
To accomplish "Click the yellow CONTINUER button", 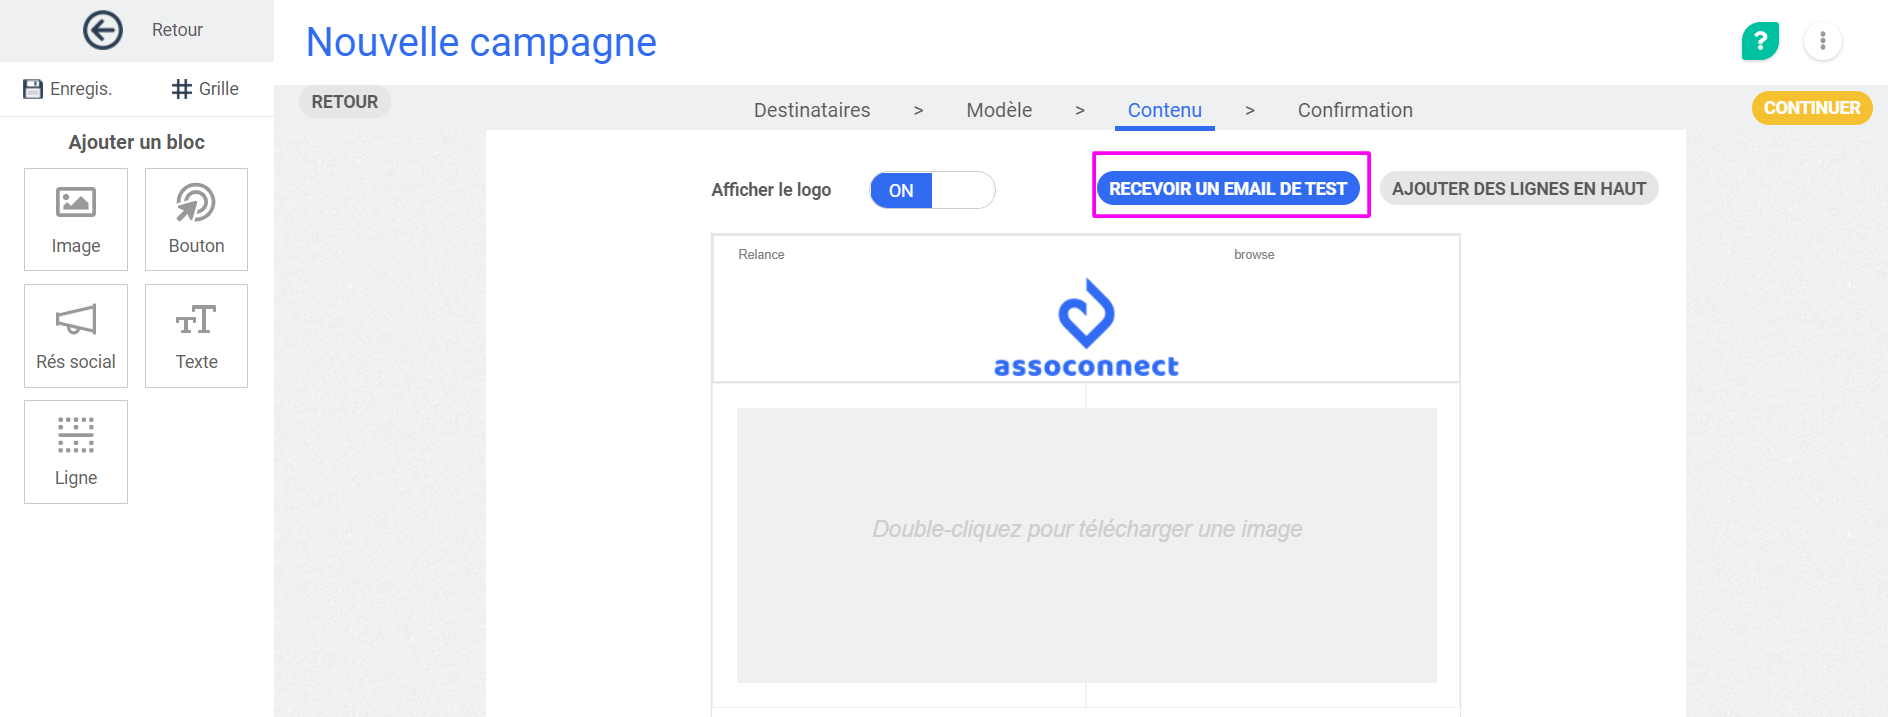I will click(1812, 108).
